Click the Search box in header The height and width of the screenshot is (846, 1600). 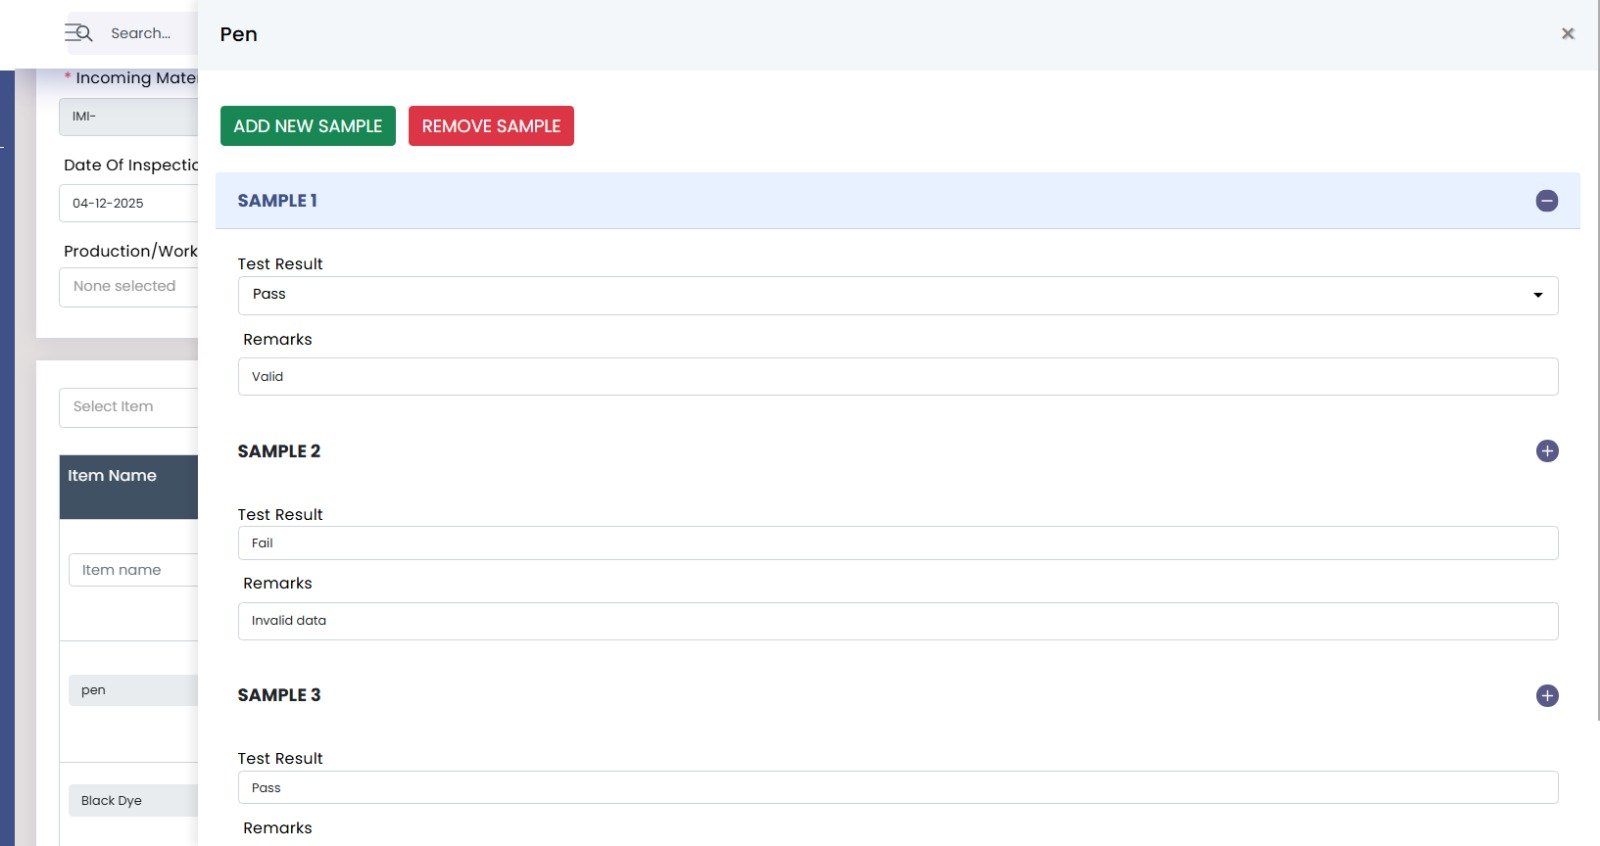coord(145,33)
